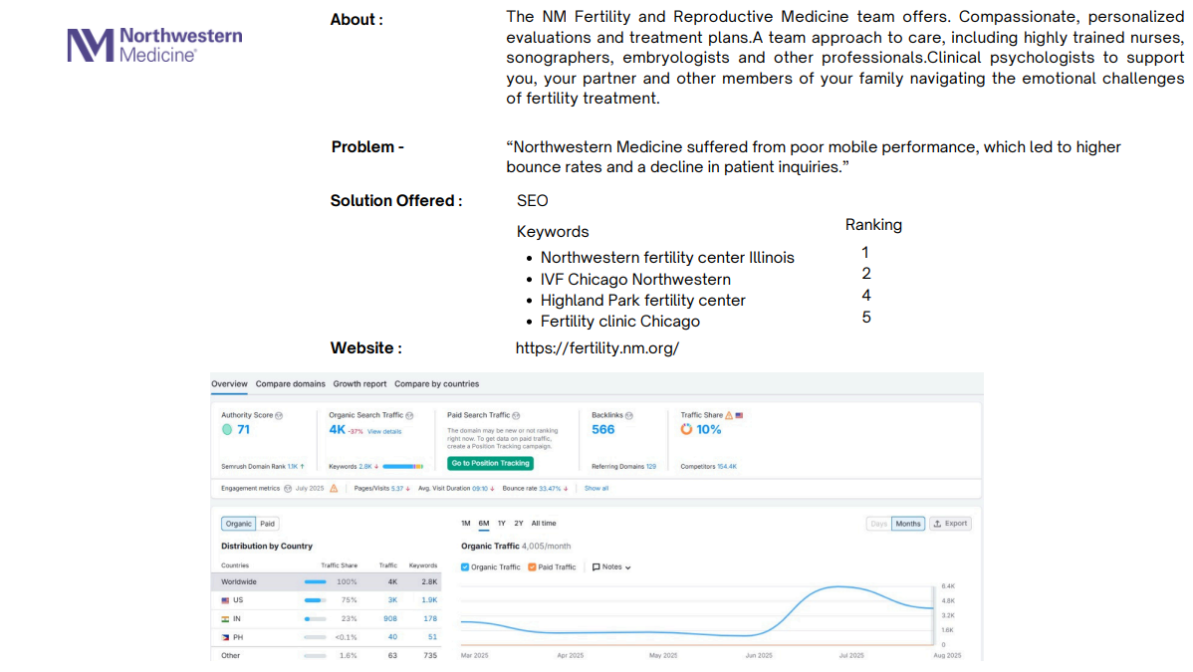Select the Other countries row
The height and width of the screenshot is (672, 1193).
326,655
